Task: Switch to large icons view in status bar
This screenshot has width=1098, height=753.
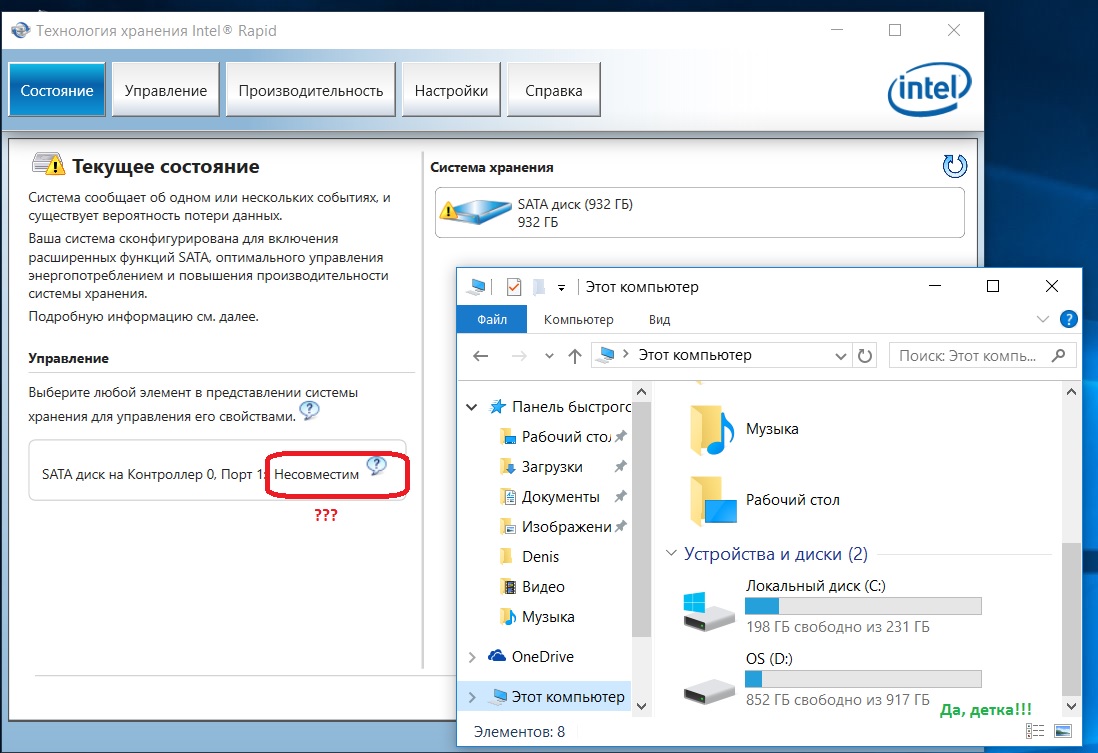Action: [1062, 731]
